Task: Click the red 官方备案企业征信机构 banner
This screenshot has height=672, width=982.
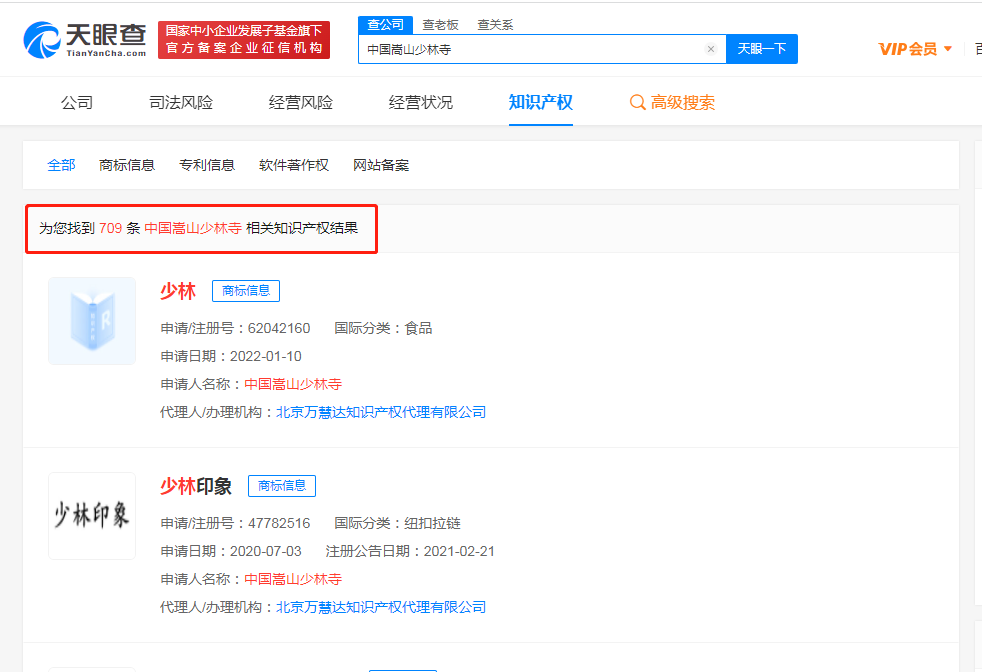Action: (x=244, y=40)
